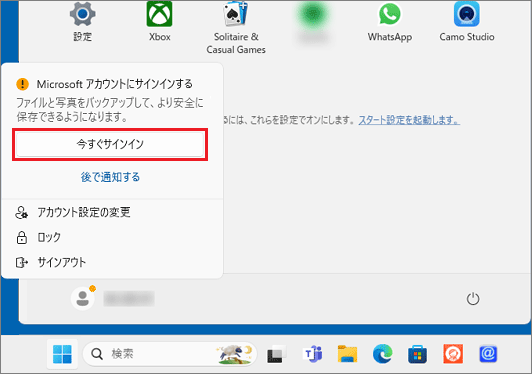Launch Microsoft Edge from taskbar
Image resolution: width=532 pixels, height=374 pixels.
coord(383,354)
